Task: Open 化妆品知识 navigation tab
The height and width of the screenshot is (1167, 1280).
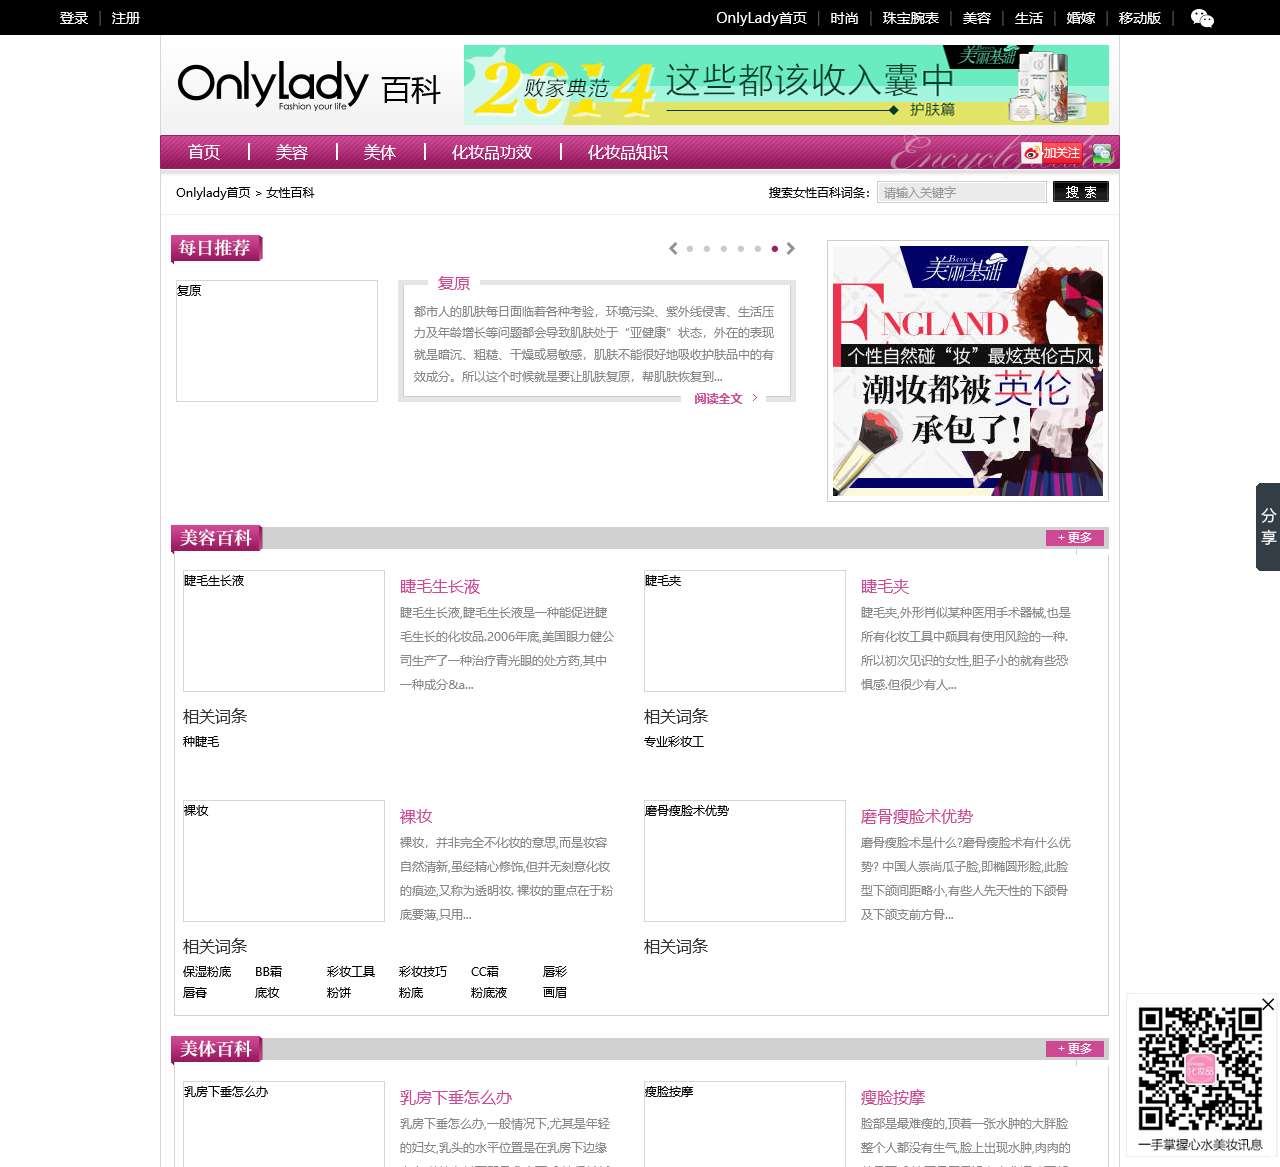Action: [628, 152]
